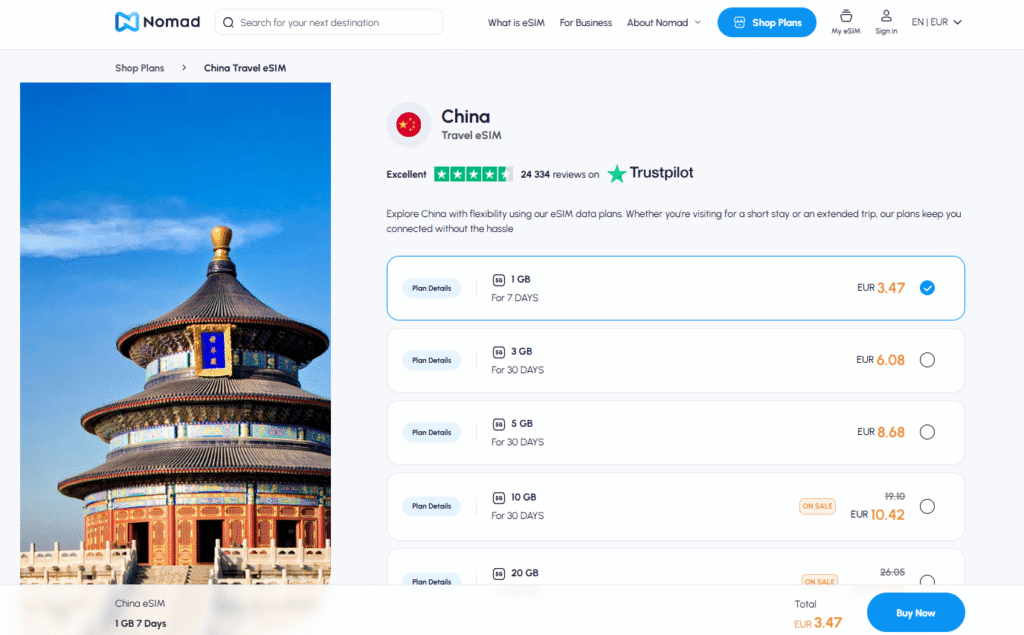Select the 3 GB 30-day plan
1024x635 pixels.
pyautogui.click(x=927, y=360)
